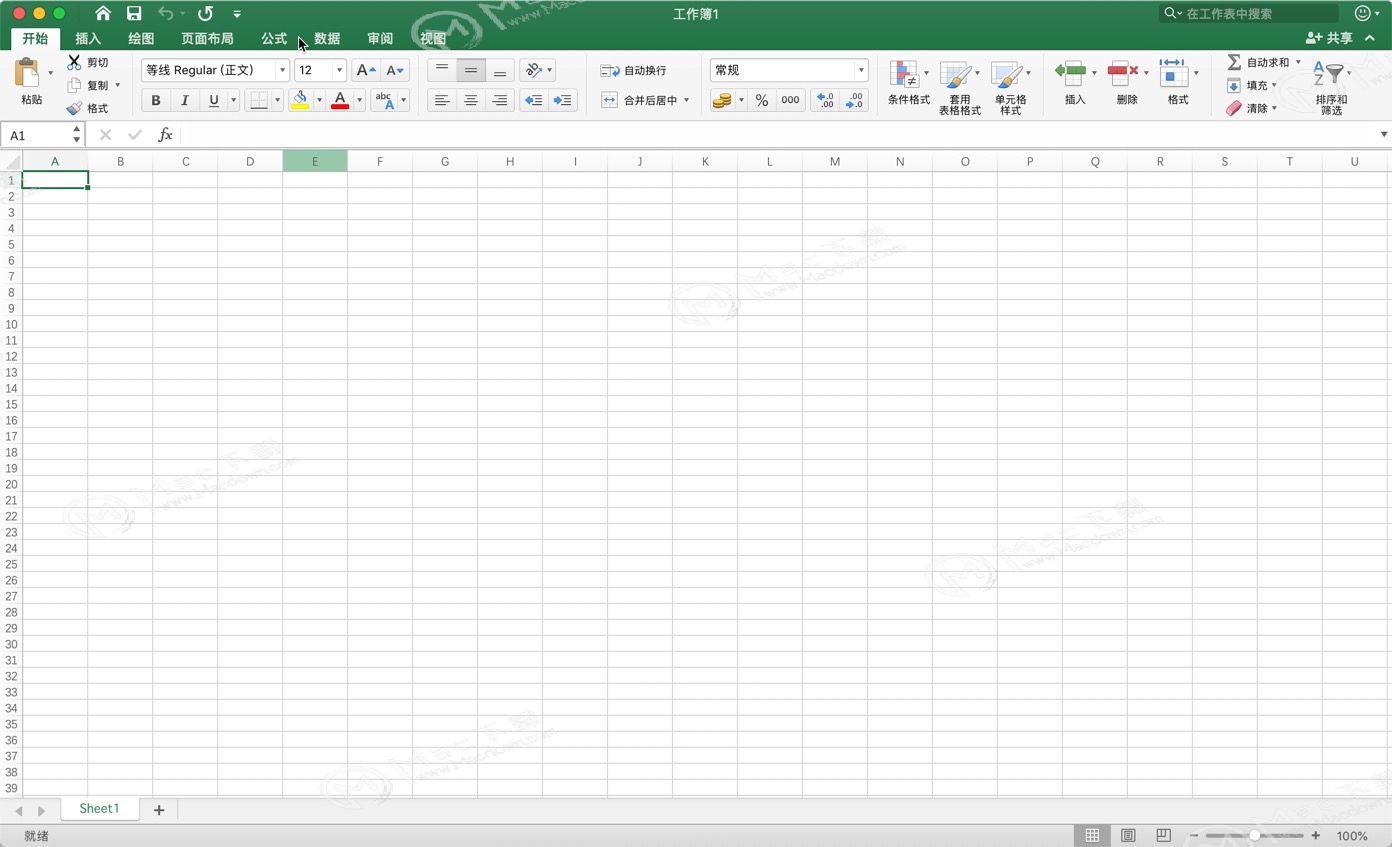Click the search in sheet field
Image resolution: width=1392 pixels, height=847 pixels.
pyautogui.click(x=1250, y=13)
